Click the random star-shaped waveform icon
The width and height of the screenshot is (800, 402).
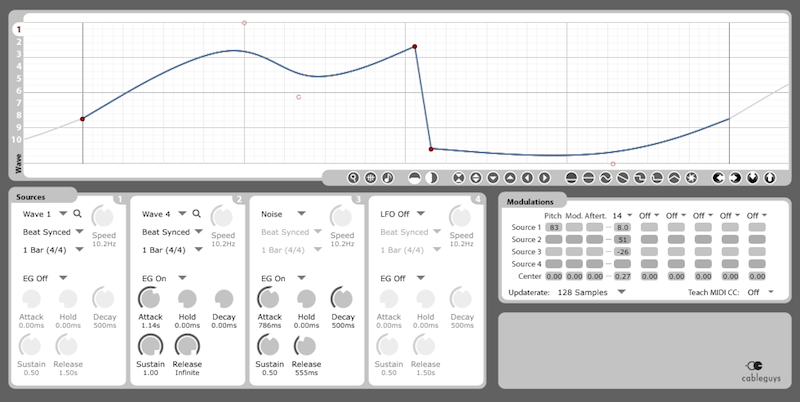(691, 178)
